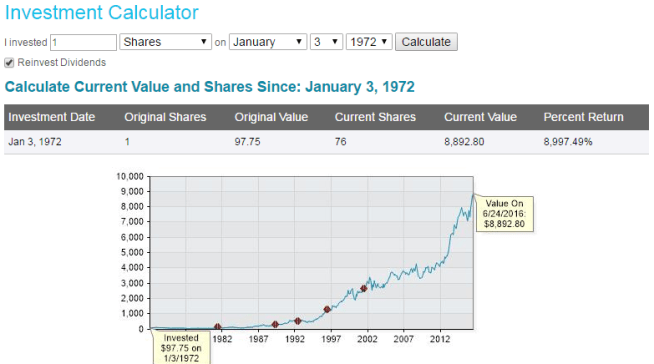Click the chart marker near 1982
The image size is (654, 364).
pos(217,327)
